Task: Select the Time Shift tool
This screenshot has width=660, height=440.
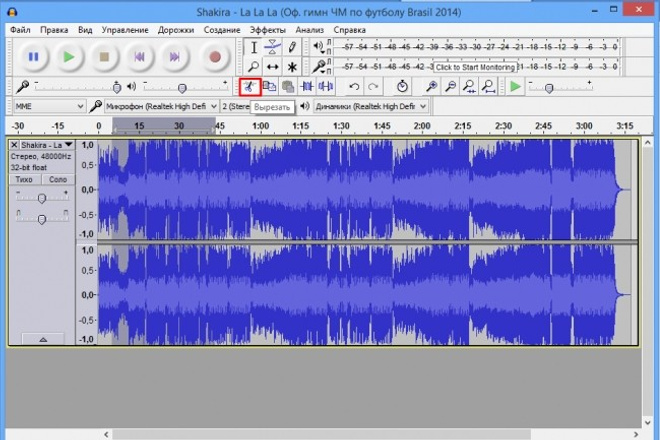Action: click(x=272, y=67)
